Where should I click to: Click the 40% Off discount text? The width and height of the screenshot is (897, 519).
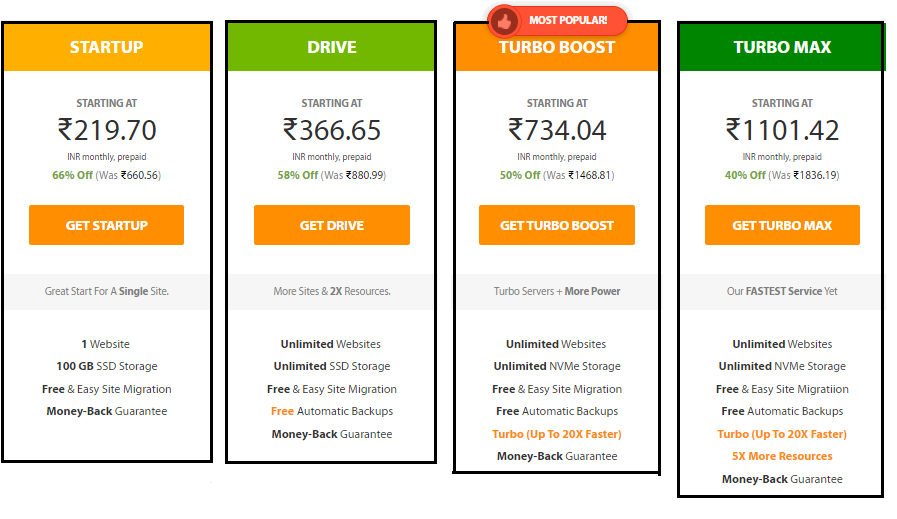[745, 175]
